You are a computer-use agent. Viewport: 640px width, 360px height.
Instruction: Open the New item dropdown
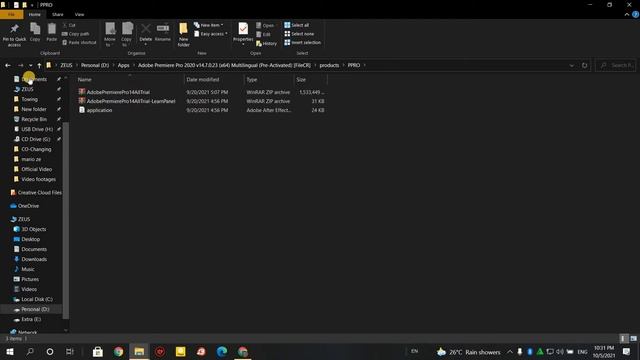[209, 25]
